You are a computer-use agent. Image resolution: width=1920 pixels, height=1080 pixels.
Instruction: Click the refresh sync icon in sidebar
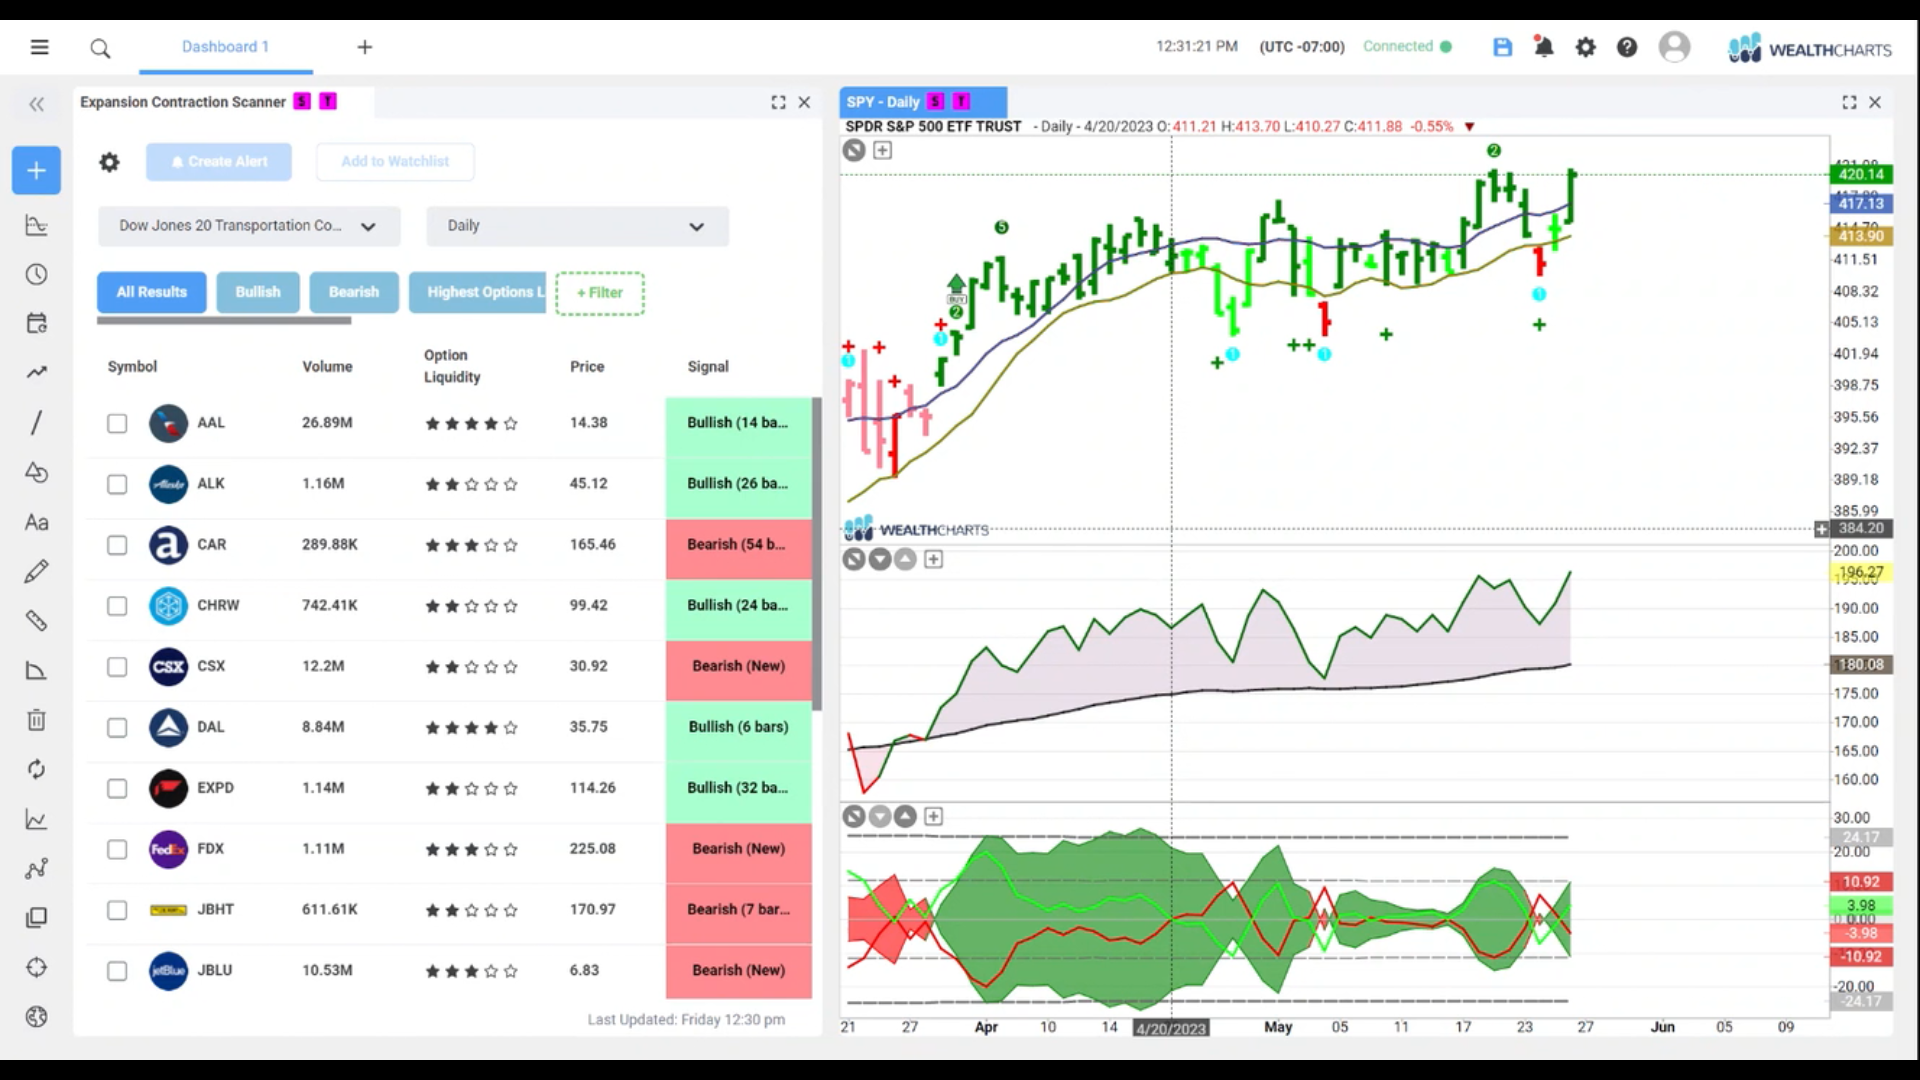[x=36, y=769]
